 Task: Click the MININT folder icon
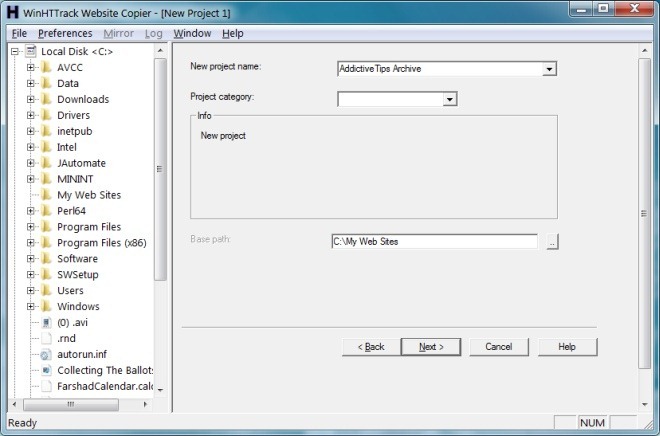point(46,179)
